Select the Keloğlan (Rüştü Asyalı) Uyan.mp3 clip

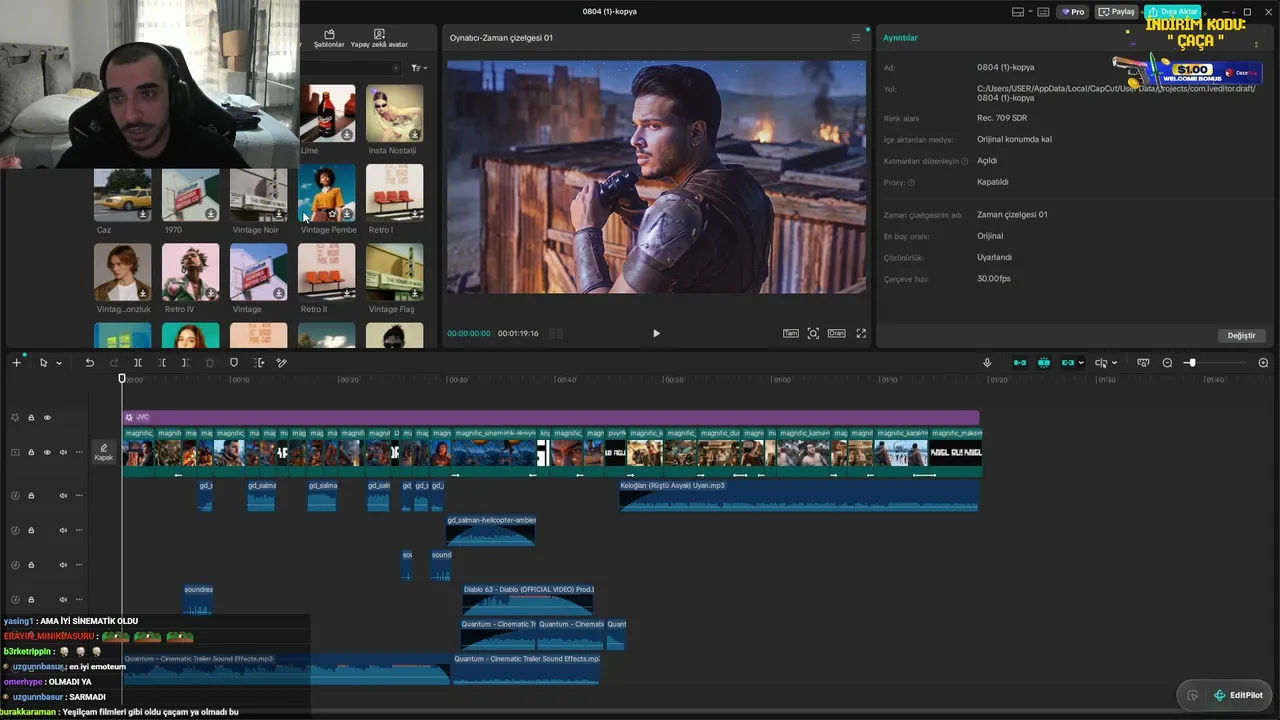799,496
